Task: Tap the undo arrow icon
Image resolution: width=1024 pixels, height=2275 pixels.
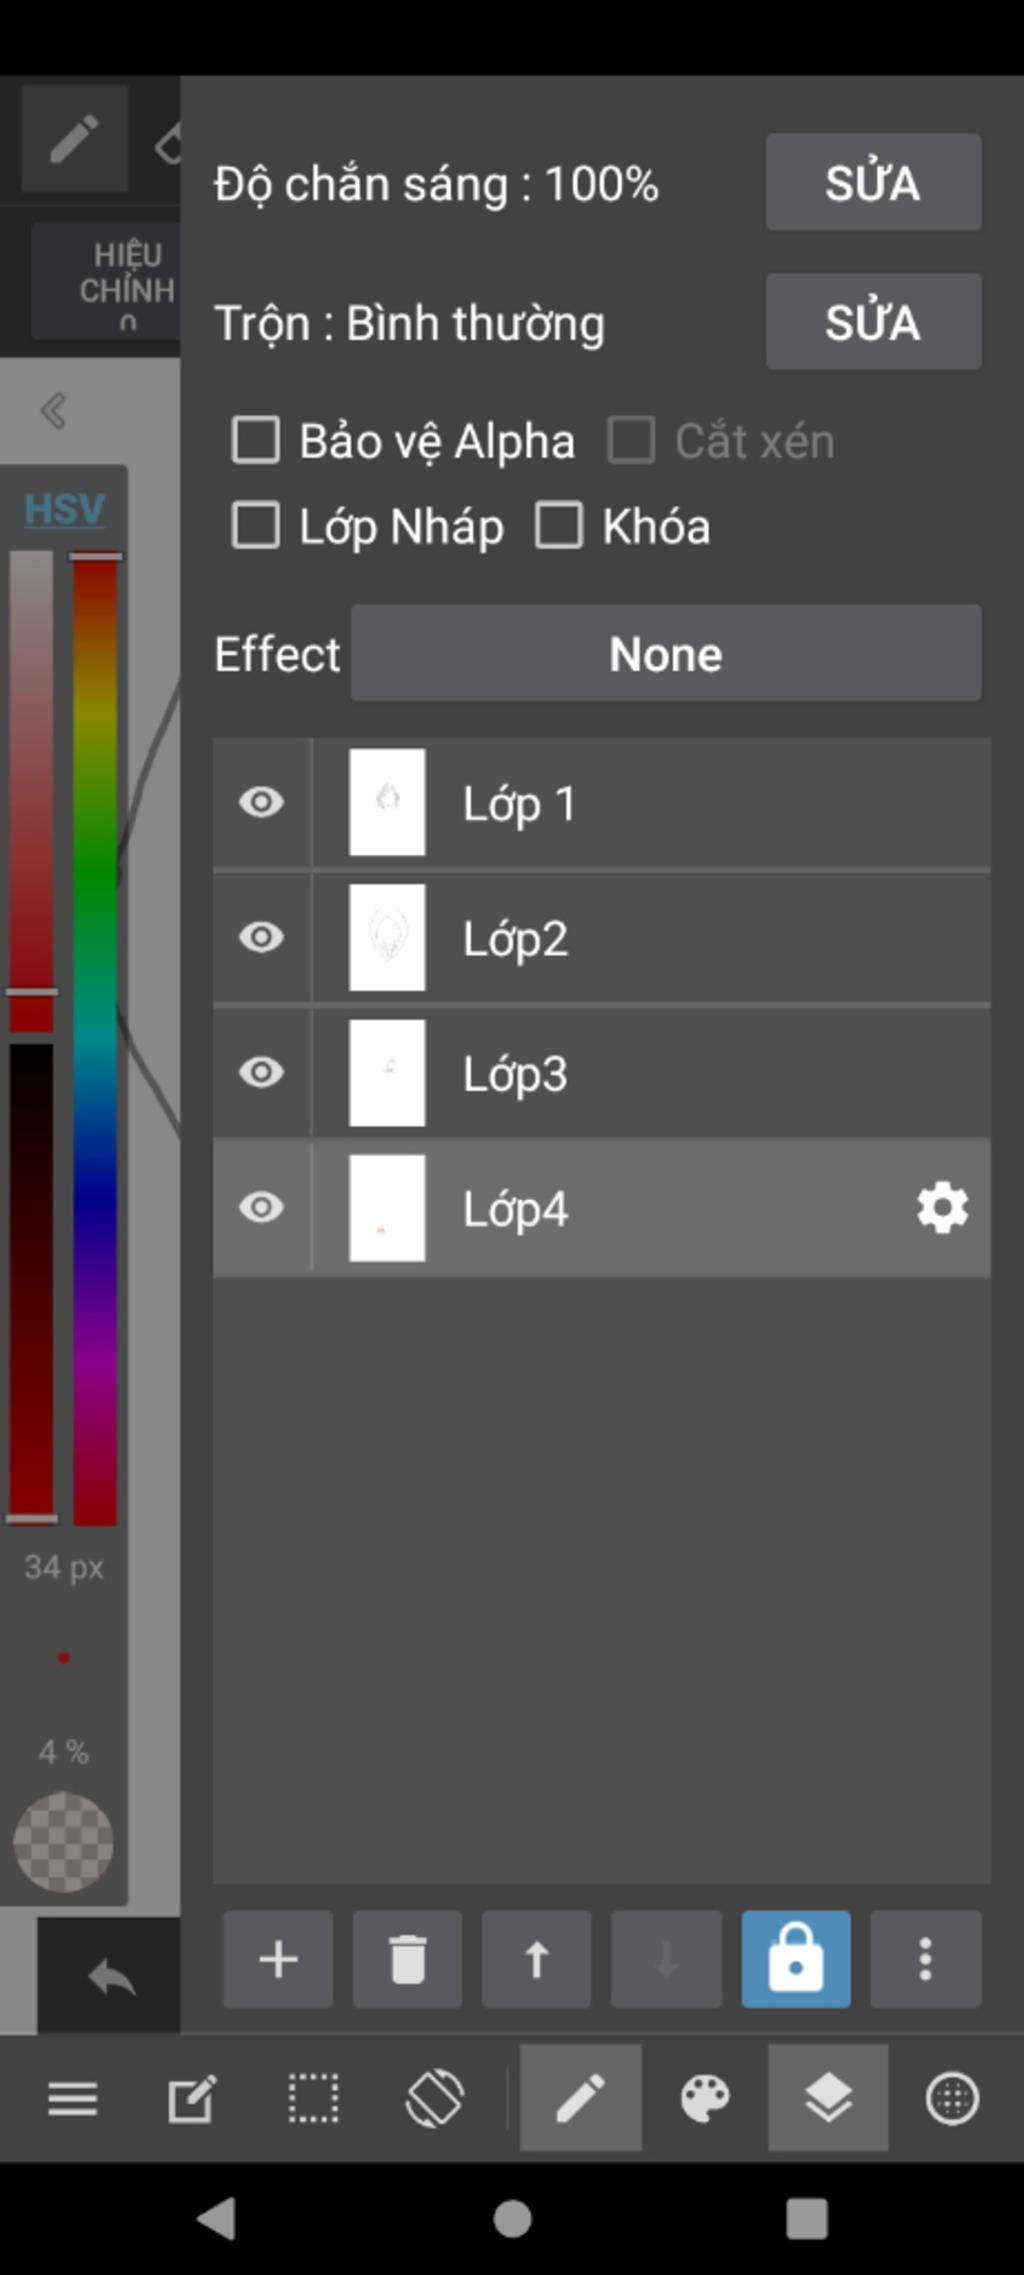Action: coord(111,1978)
